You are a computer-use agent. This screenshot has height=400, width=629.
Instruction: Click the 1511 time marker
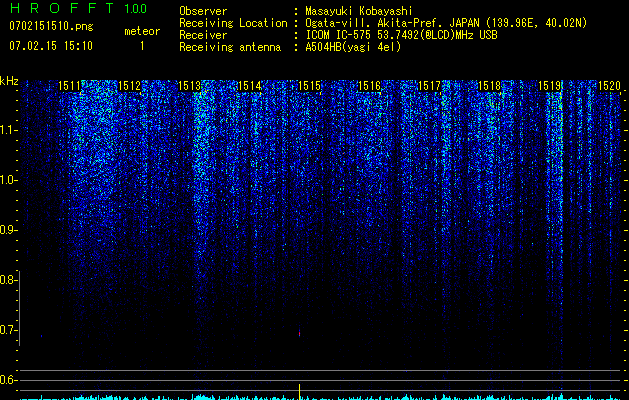click(69, 86)
